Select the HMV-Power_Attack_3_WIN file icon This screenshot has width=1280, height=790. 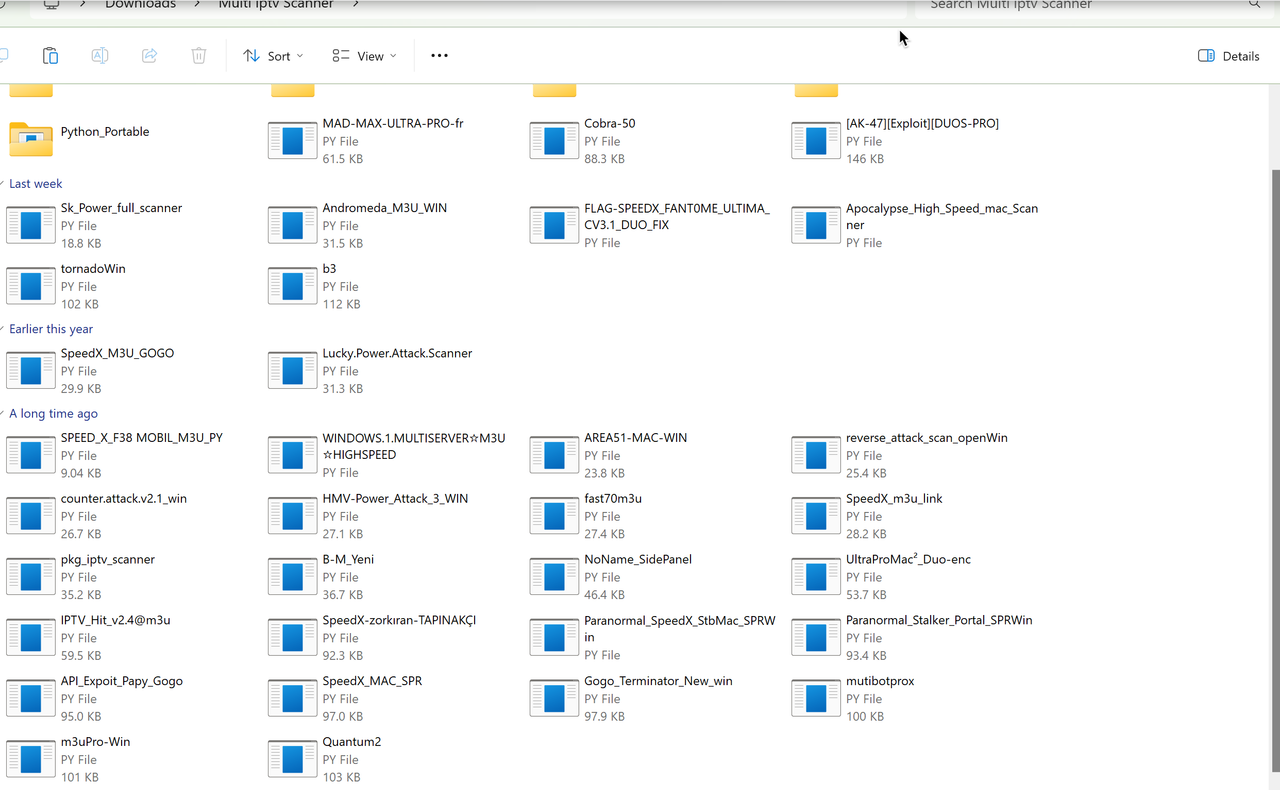coord(293,516)
